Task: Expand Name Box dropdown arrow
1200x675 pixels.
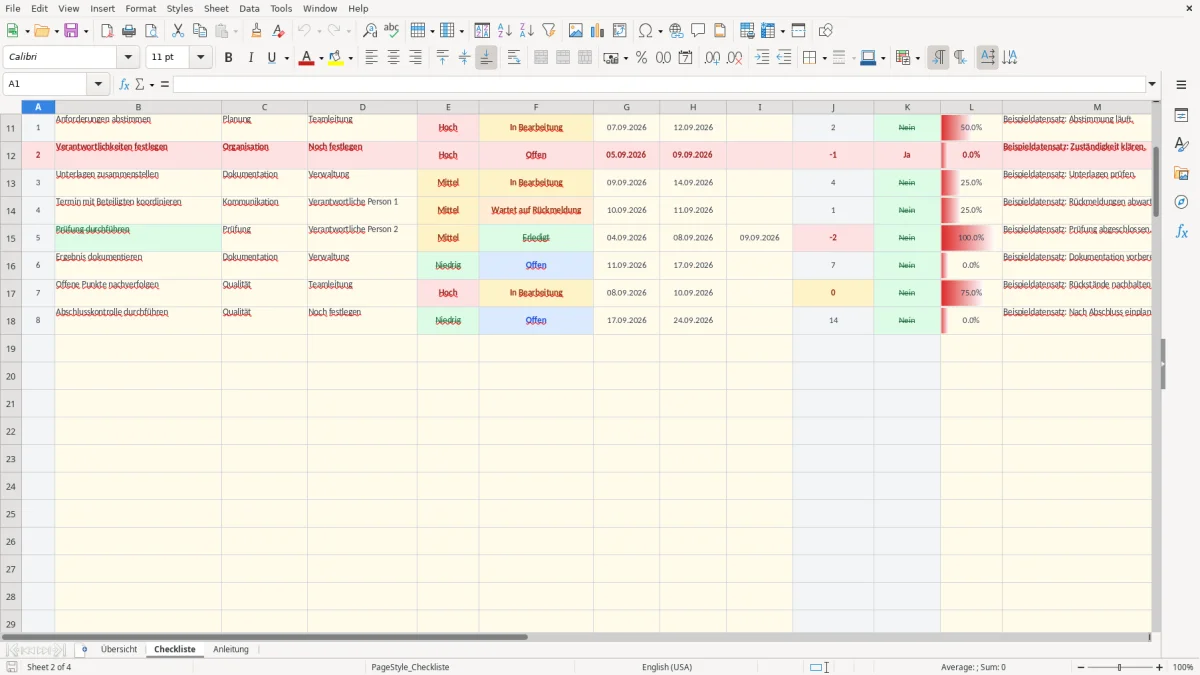Action: tap(98, 84)
